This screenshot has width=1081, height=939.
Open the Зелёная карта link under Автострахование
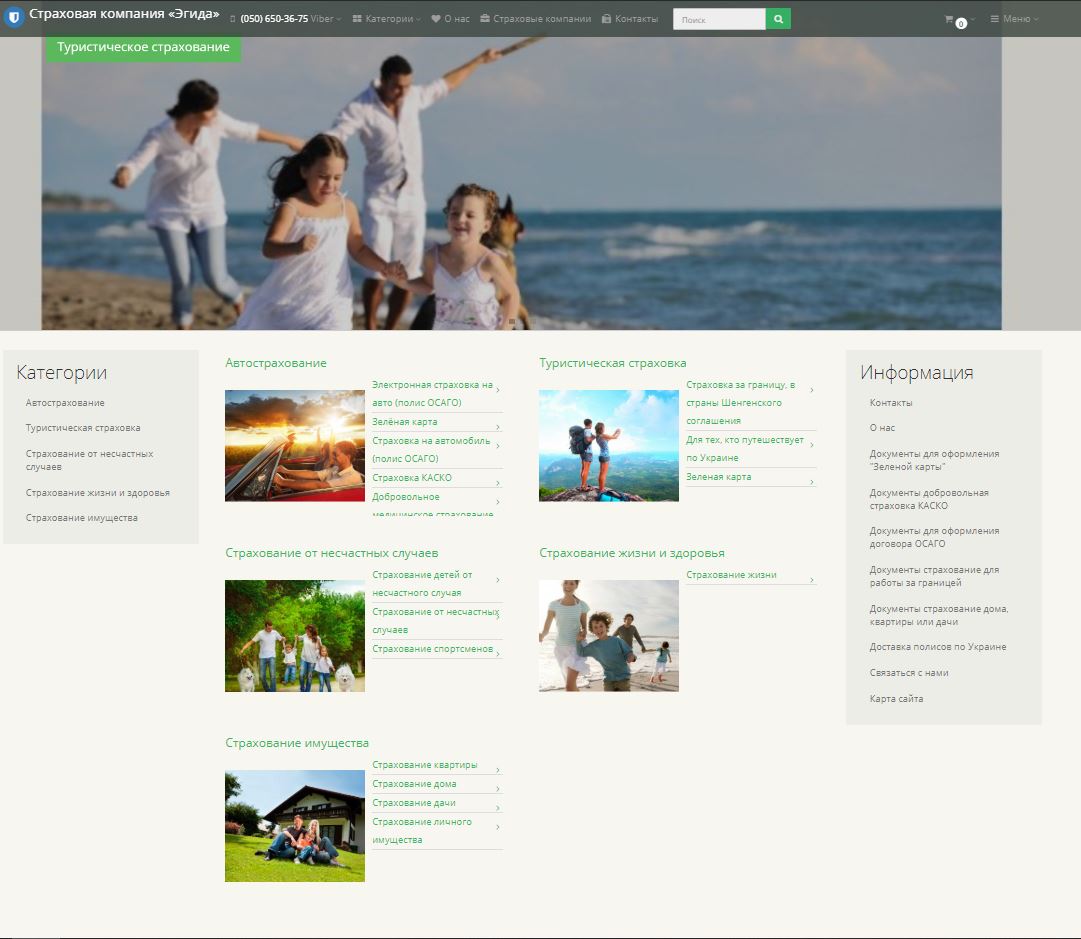point(405,421)
